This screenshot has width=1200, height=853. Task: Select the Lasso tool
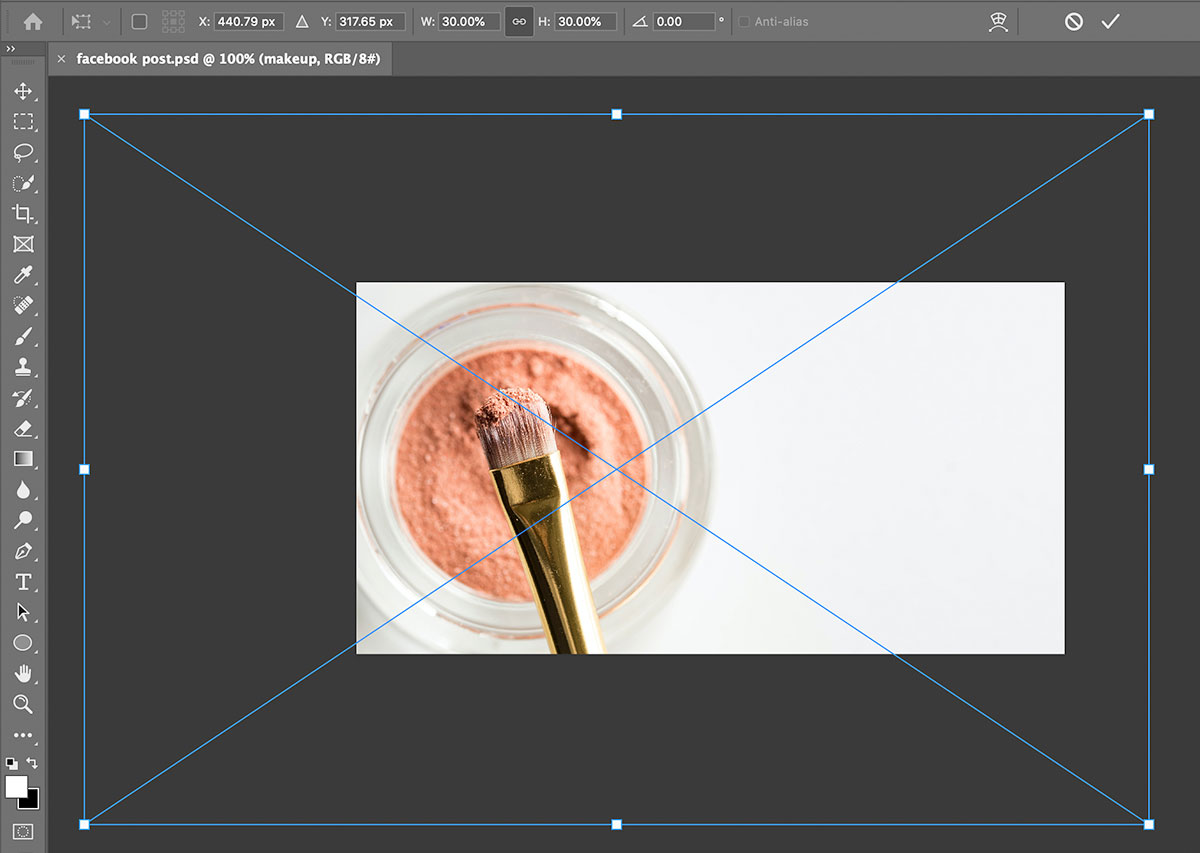(22, 152)
